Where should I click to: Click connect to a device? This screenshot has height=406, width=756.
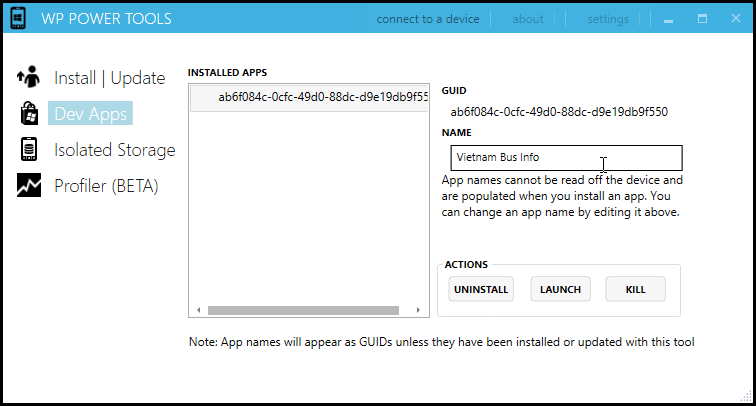tap(427, 19)
